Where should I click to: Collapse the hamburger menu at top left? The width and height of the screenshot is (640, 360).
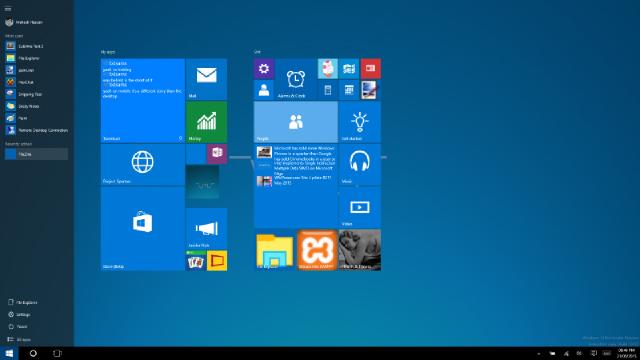(8, 9)
